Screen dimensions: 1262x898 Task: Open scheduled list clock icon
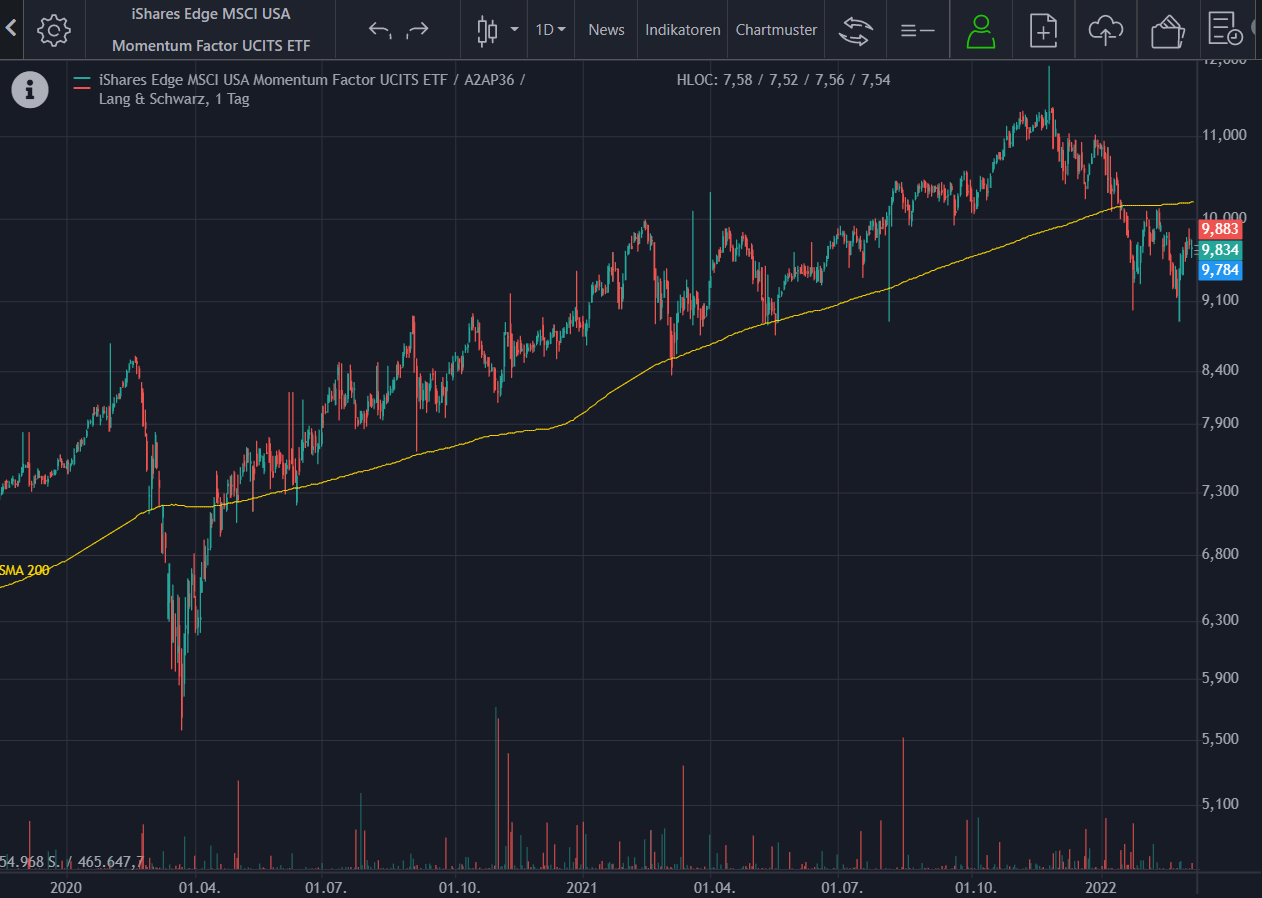point(1225,30)
